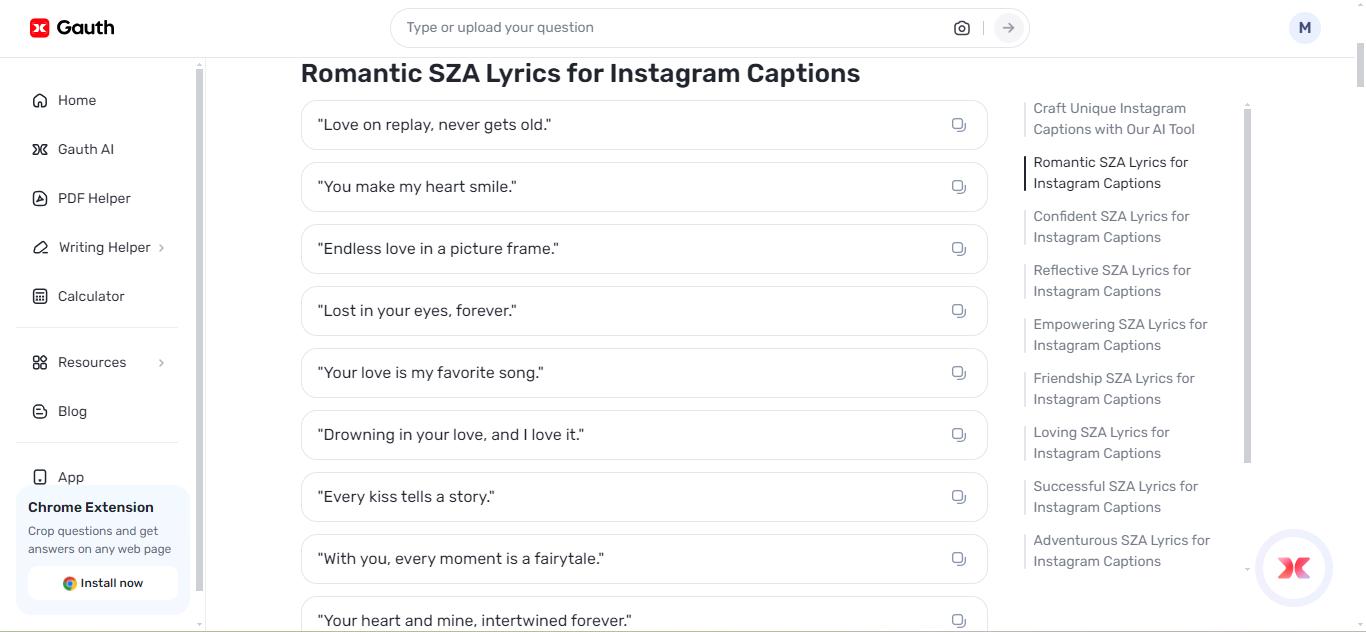Click inside the question input field
This screenshot has height=632, width=1366.
(x=600, y=27)
